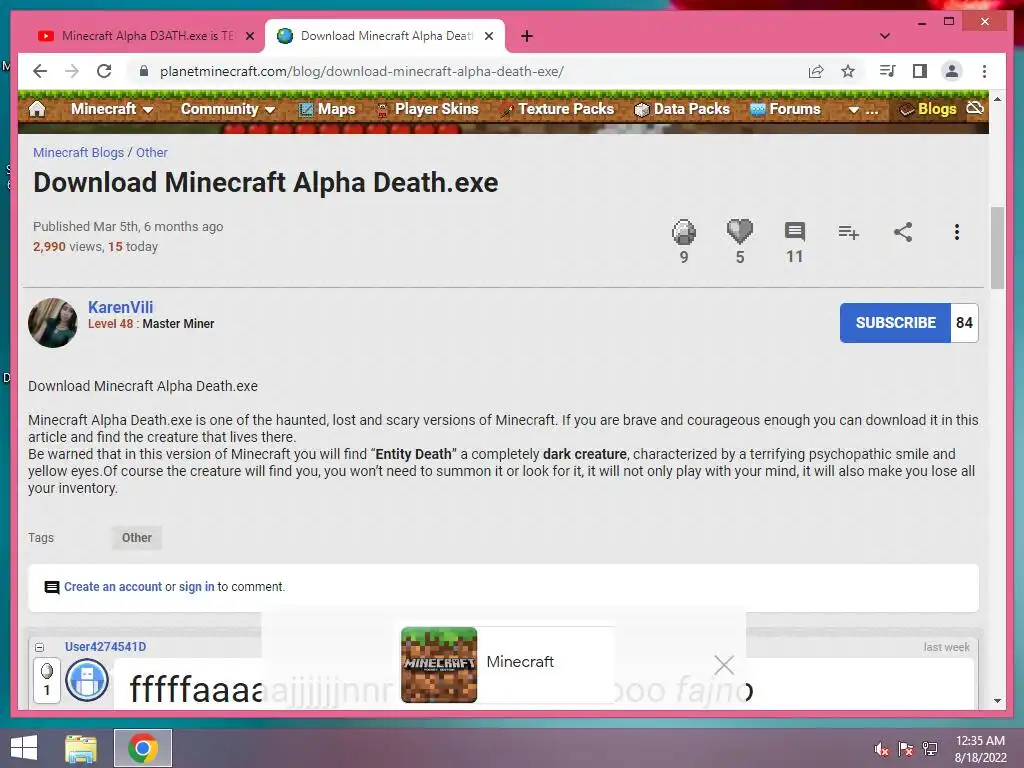
Task: Expand the Community menu
Action: 227,109
